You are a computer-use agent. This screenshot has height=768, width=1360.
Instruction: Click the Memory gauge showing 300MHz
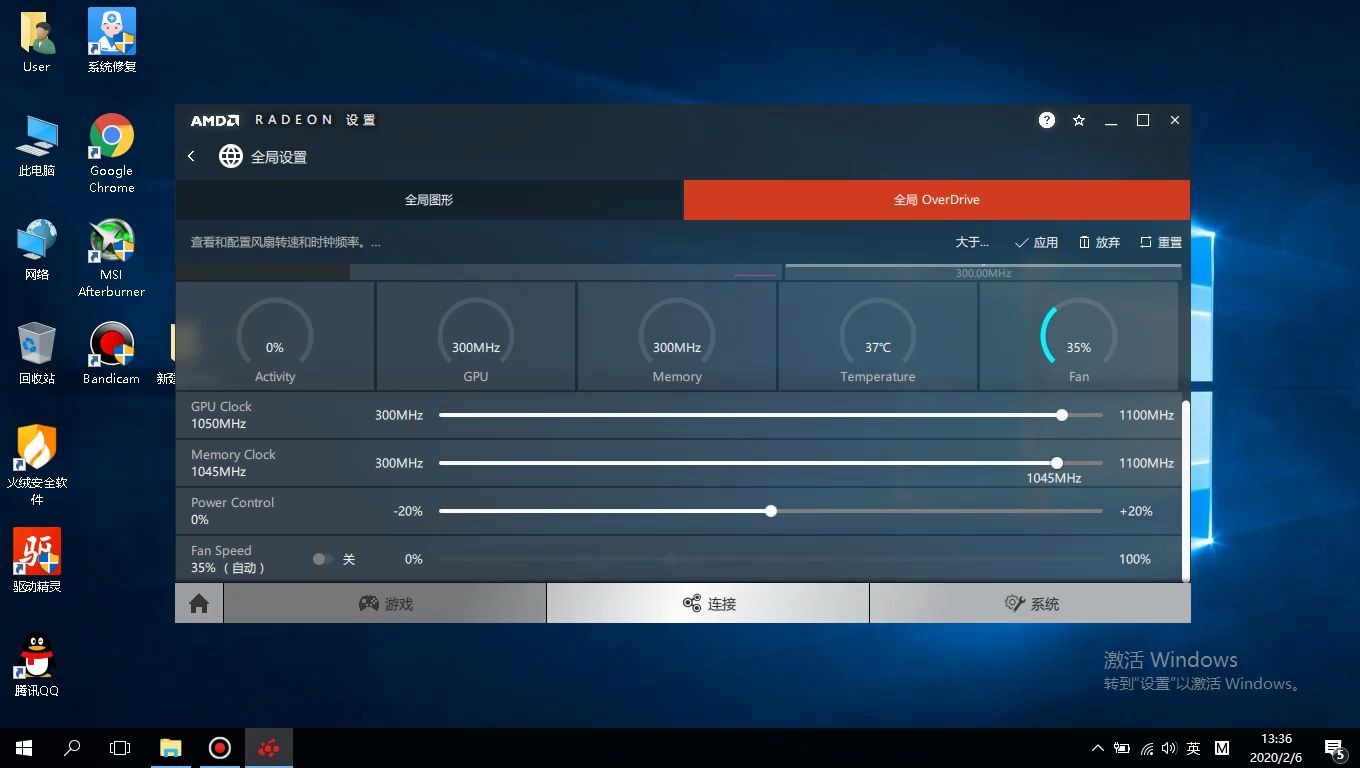677,337
